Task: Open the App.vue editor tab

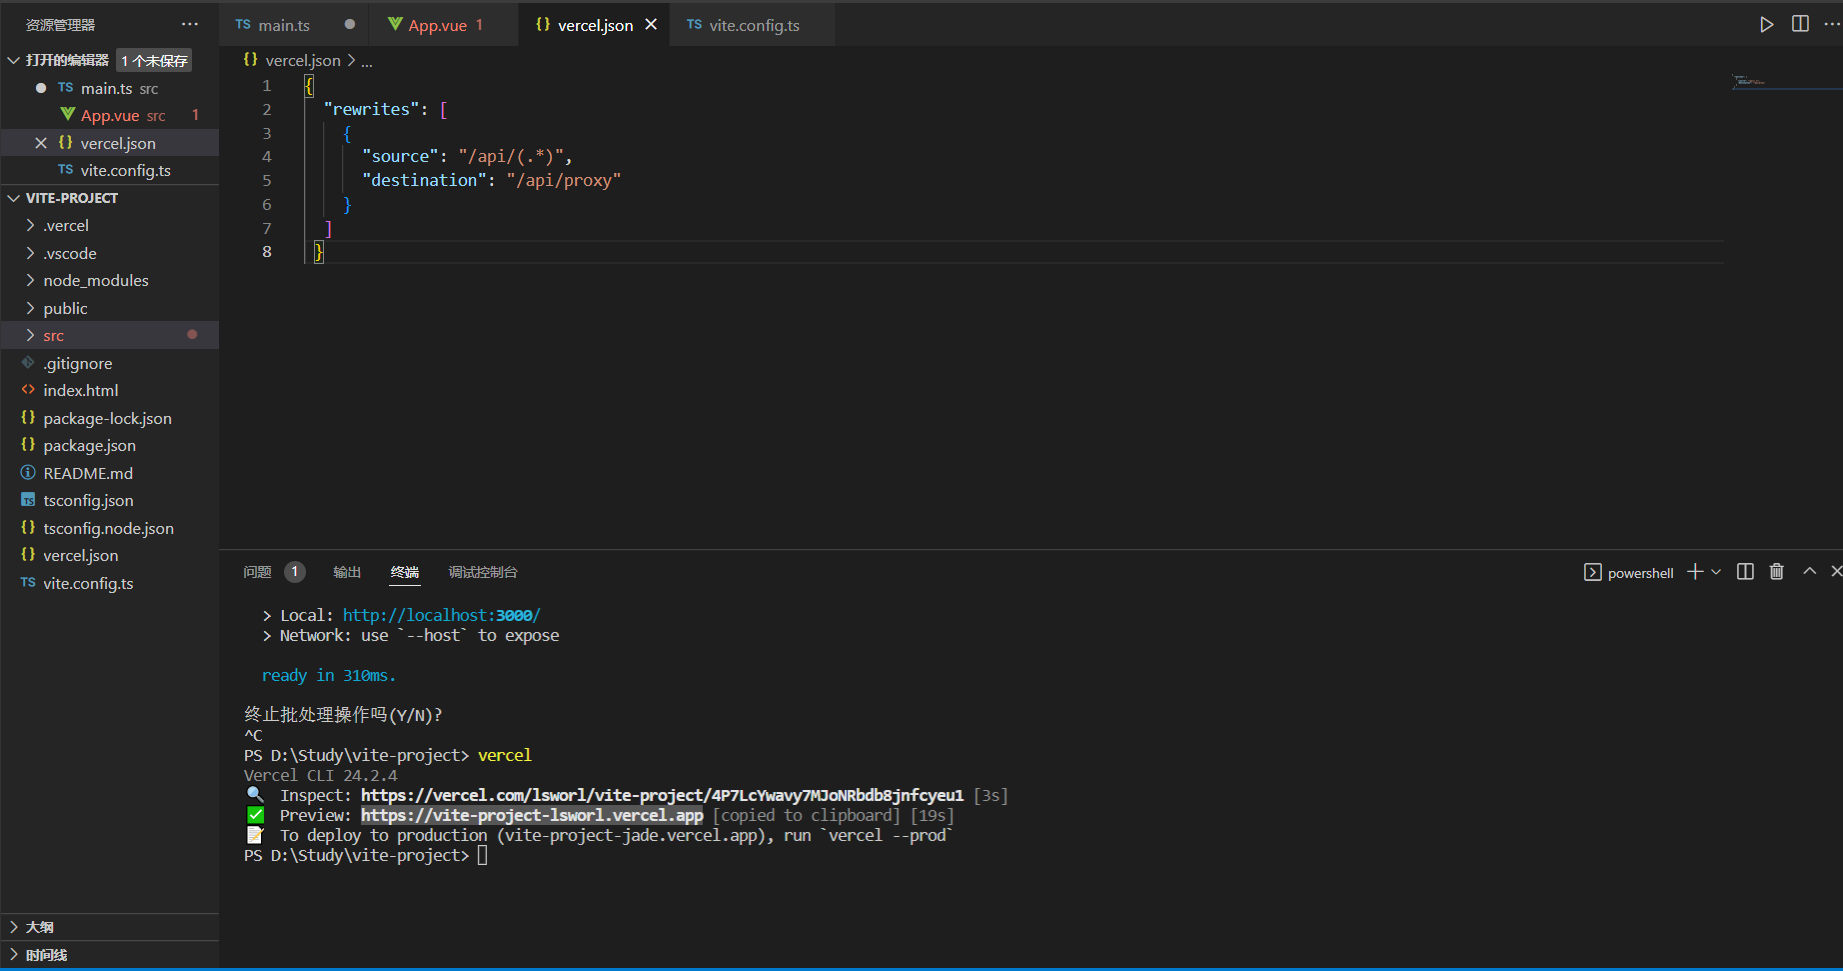Action: coord(444,25)
